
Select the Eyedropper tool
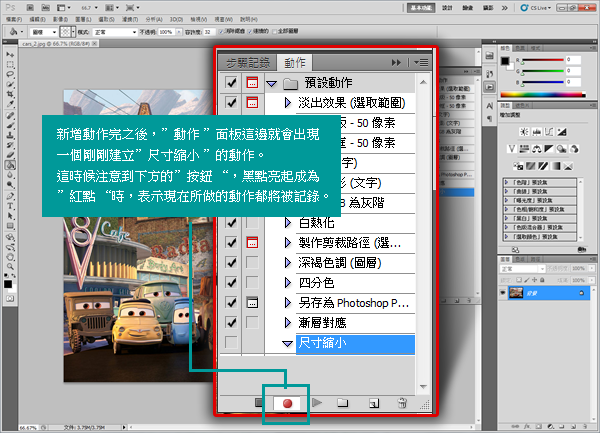pyautogui.click(x=10, y=104)
